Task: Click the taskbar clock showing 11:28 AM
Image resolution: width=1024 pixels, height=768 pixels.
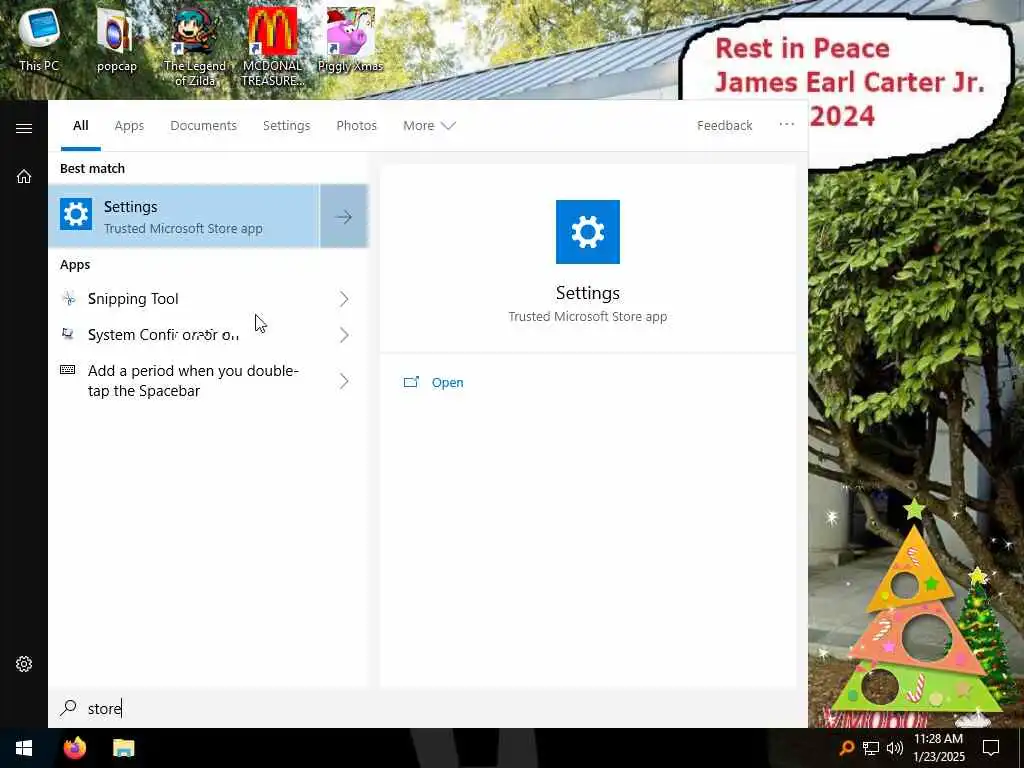Action: point(938,748)
